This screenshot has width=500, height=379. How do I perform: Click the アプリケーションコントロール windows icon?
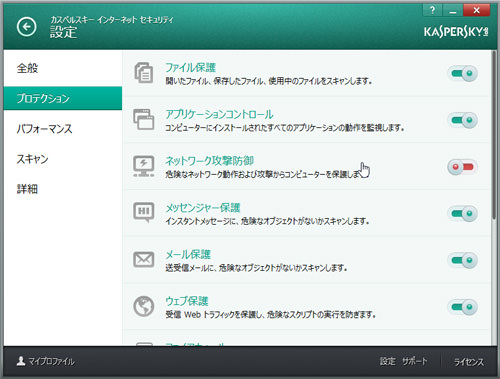point(144,119)
